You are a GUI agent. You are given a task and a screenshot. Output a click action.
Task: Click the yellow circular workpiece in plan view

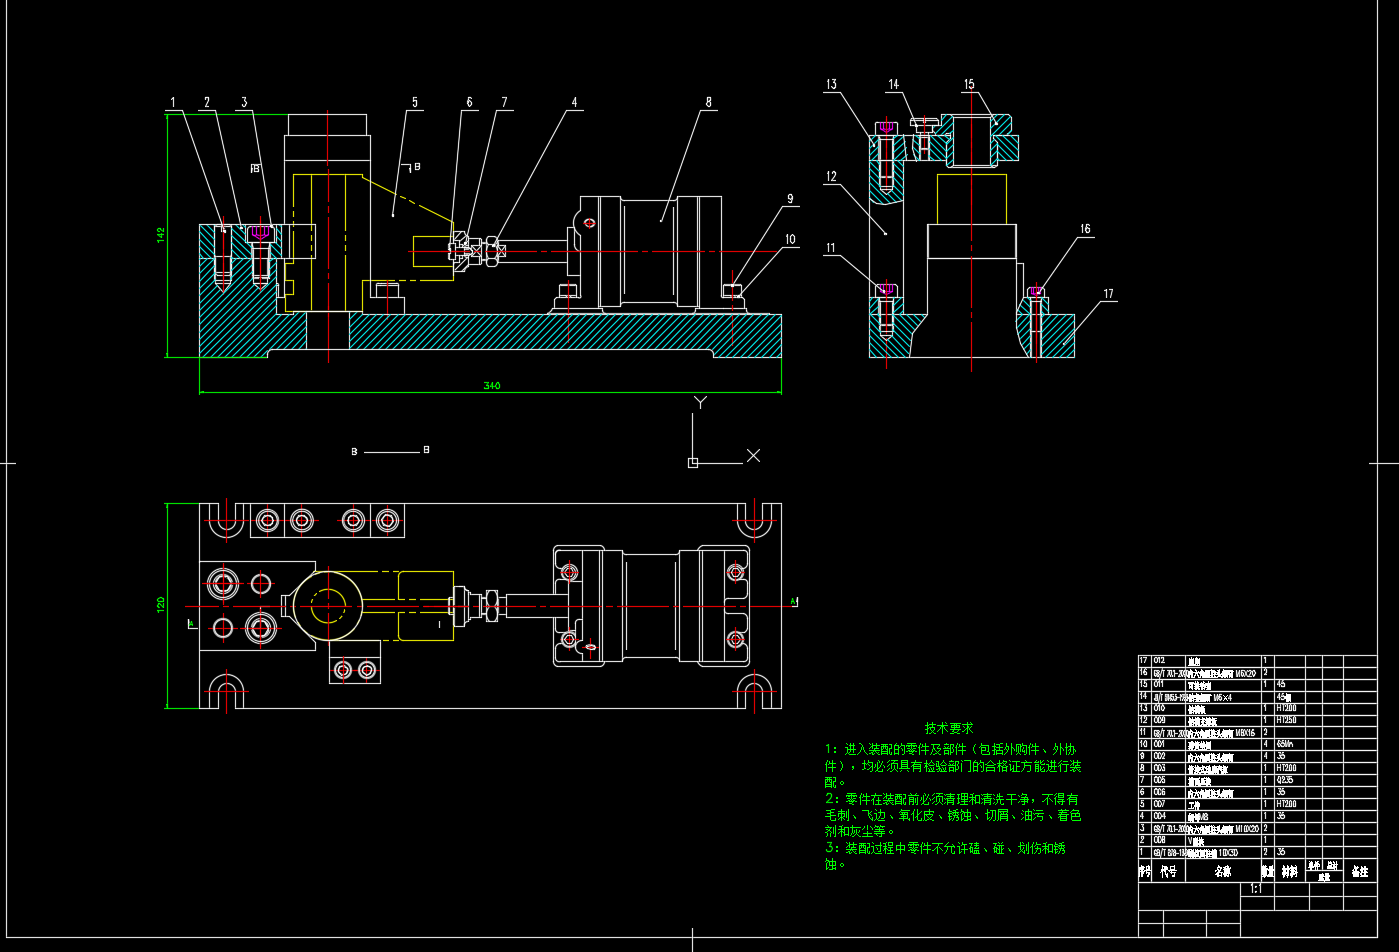327,603
